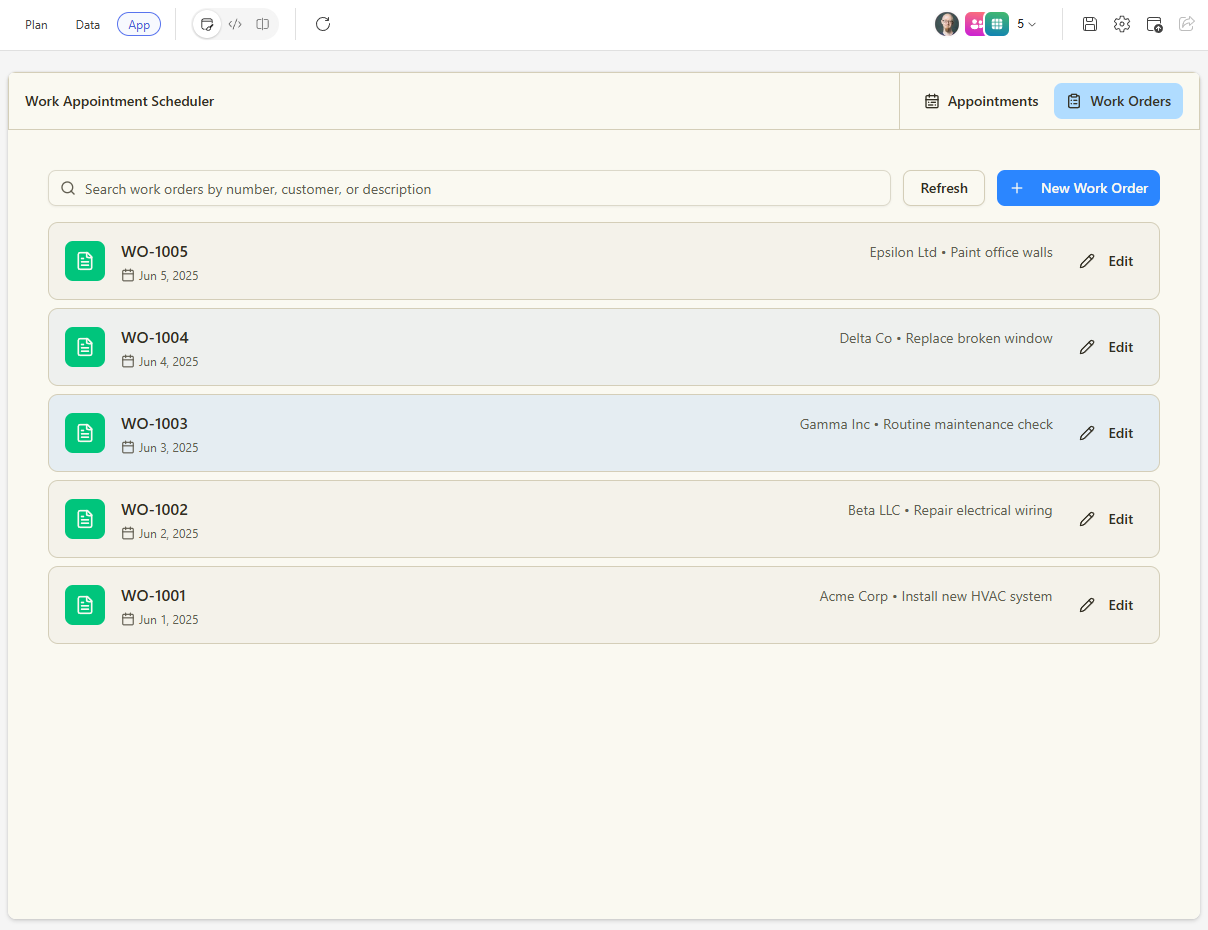The image size is (1208, 930).
Task: Click pencil edit icon for WO-1003
Action: pos(1087,433)
